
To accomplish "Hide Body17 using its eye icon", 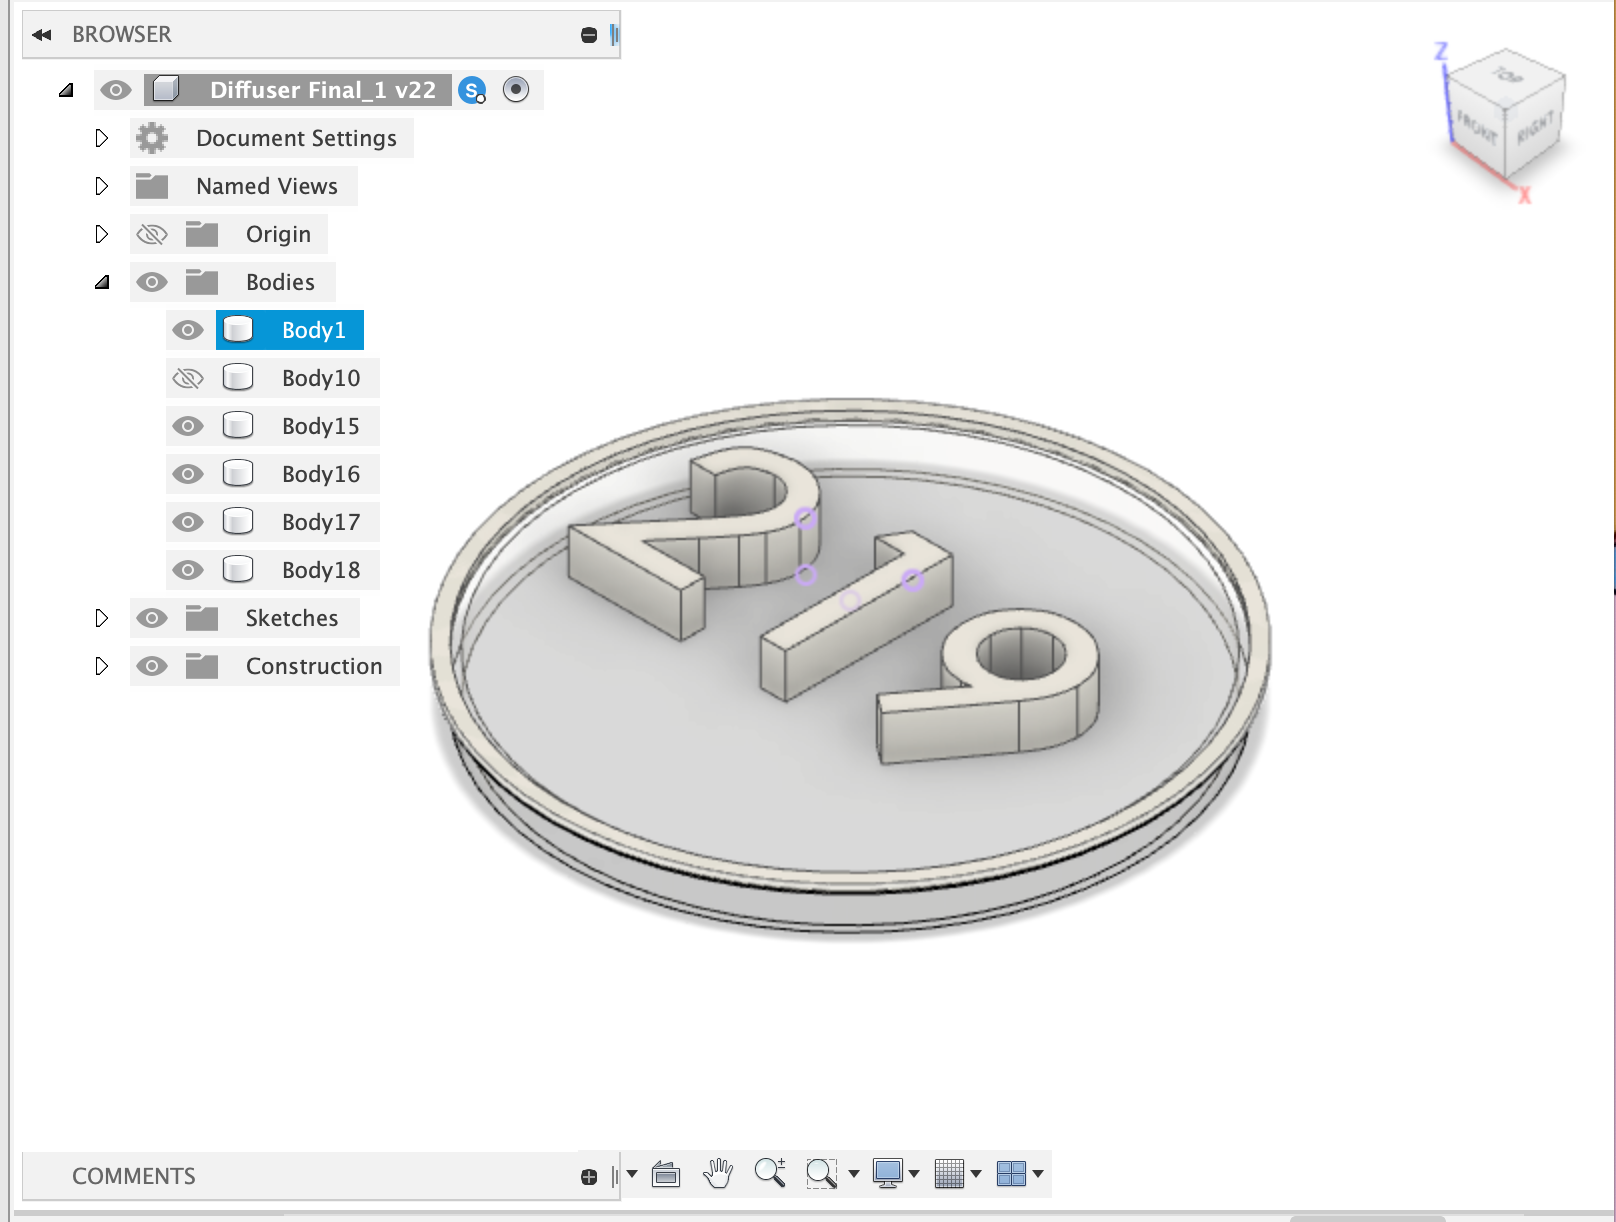I will point(188,522).
